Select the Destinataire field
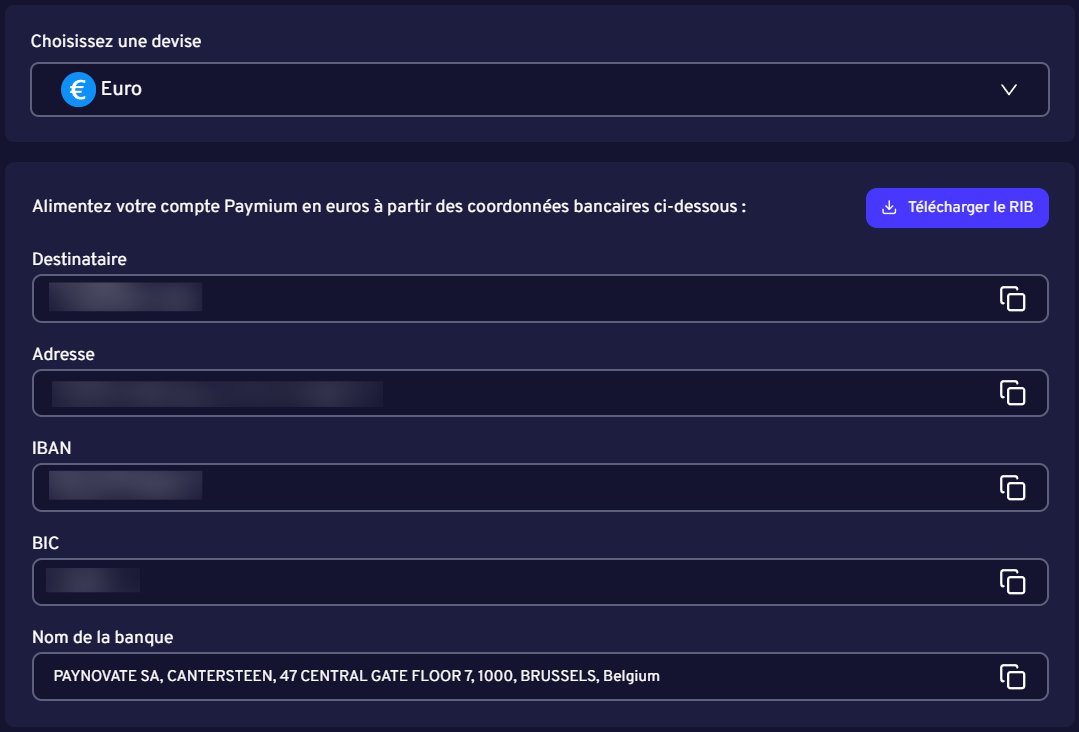The width and height of the screenshot is (1079, 732). (400, 298)
